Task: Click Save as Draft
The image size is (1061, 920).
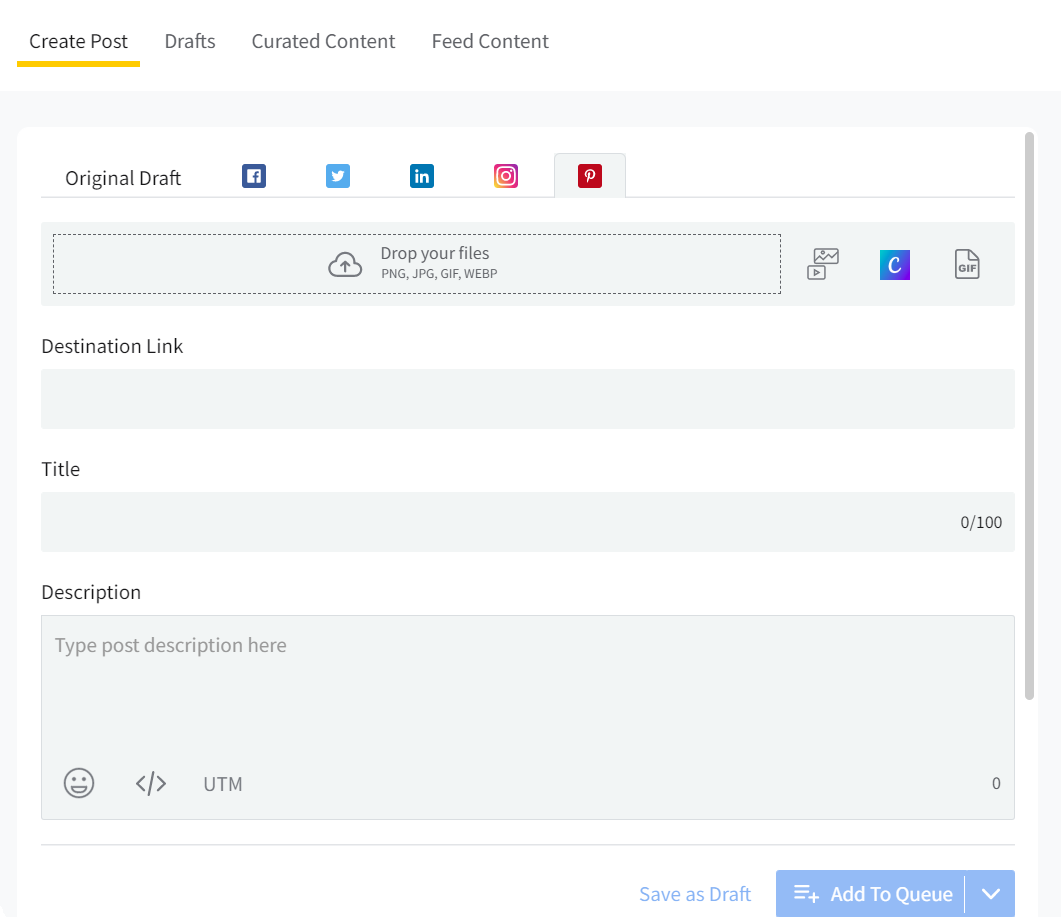Action: coord(695,893)
